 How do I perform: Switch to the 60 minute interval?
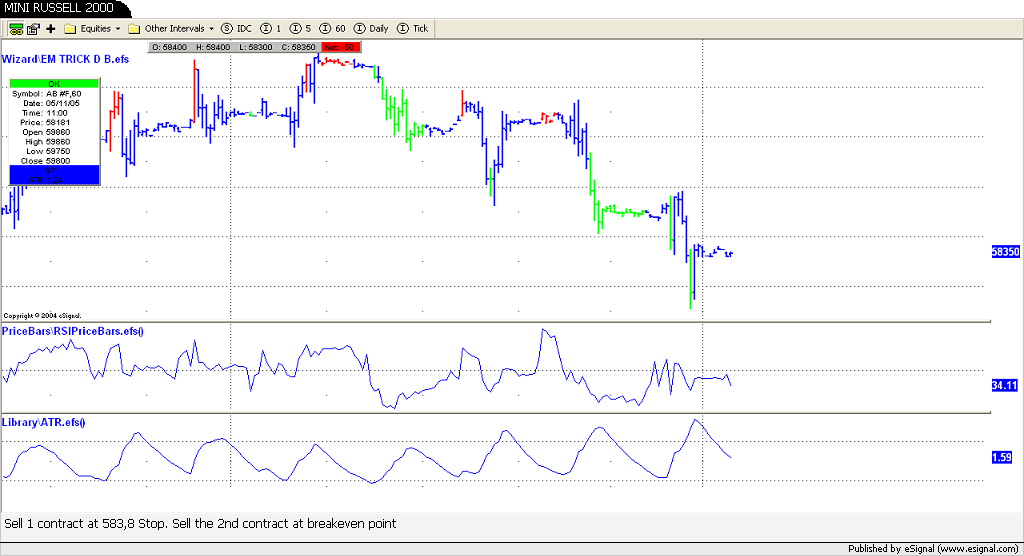click(x=333, y=29)
